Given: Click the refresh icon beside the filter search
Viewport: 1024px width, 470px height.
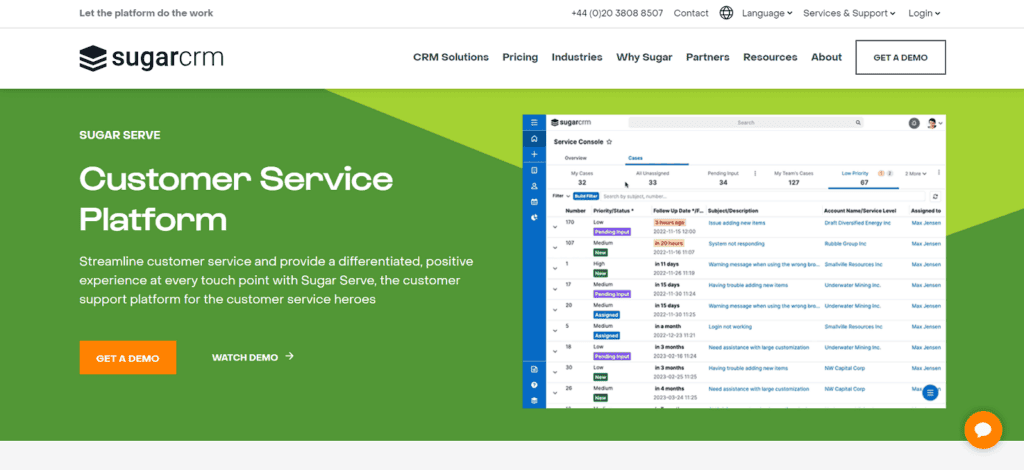Looking at the screenshot, I should point(935,196).
